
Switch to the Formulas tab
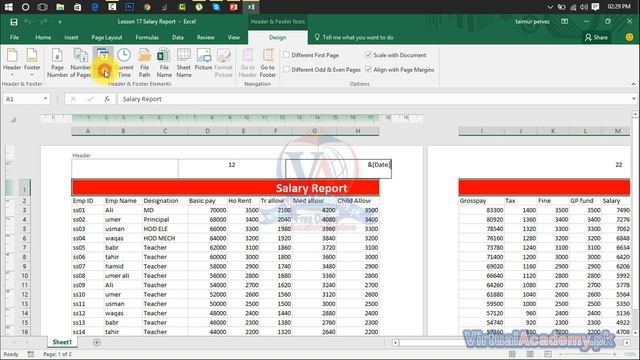tap(147, 37)
